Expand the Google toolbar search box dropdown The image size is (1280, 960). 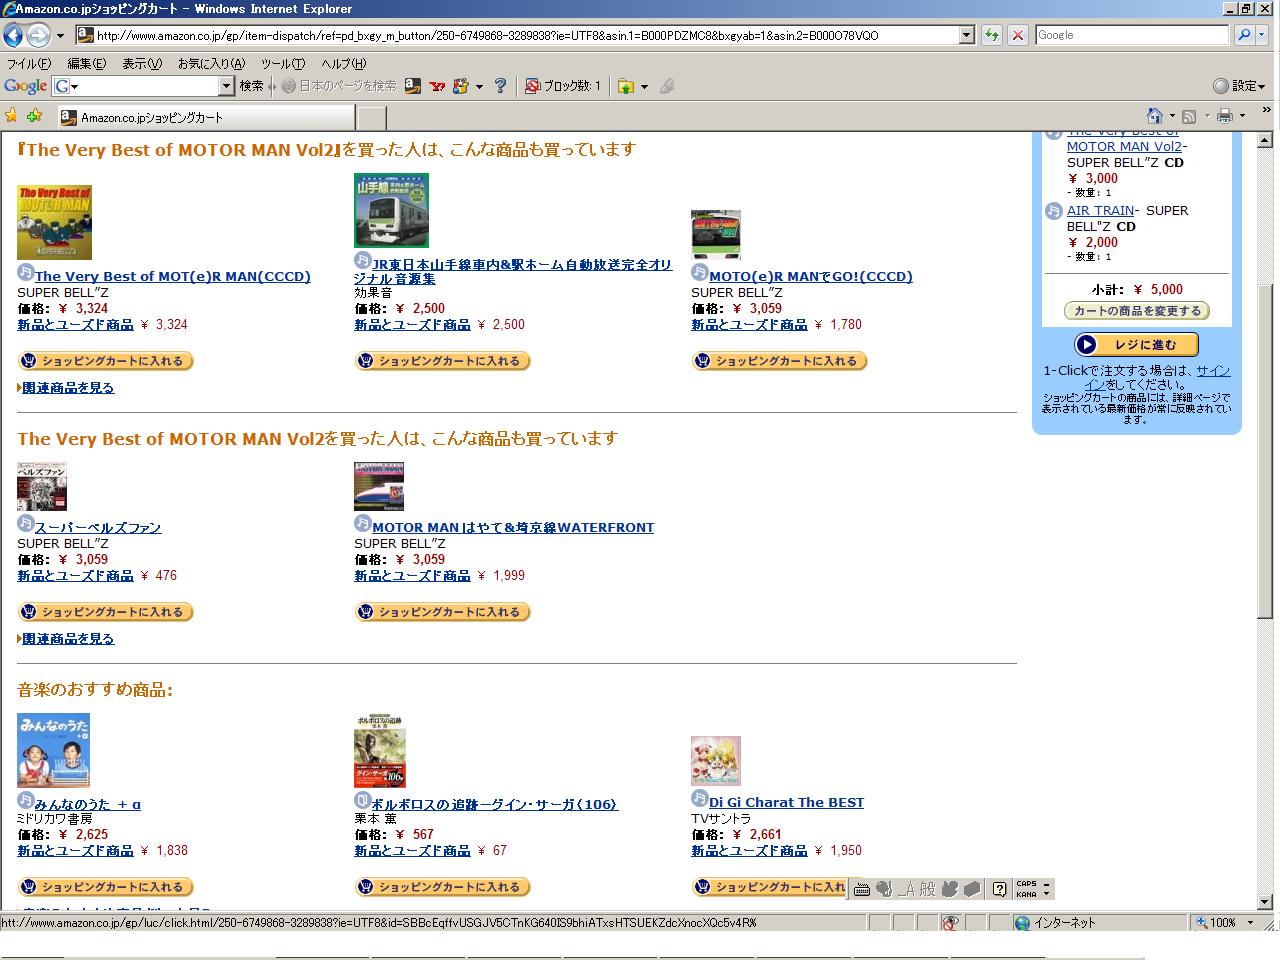click(x=226, y=86)
